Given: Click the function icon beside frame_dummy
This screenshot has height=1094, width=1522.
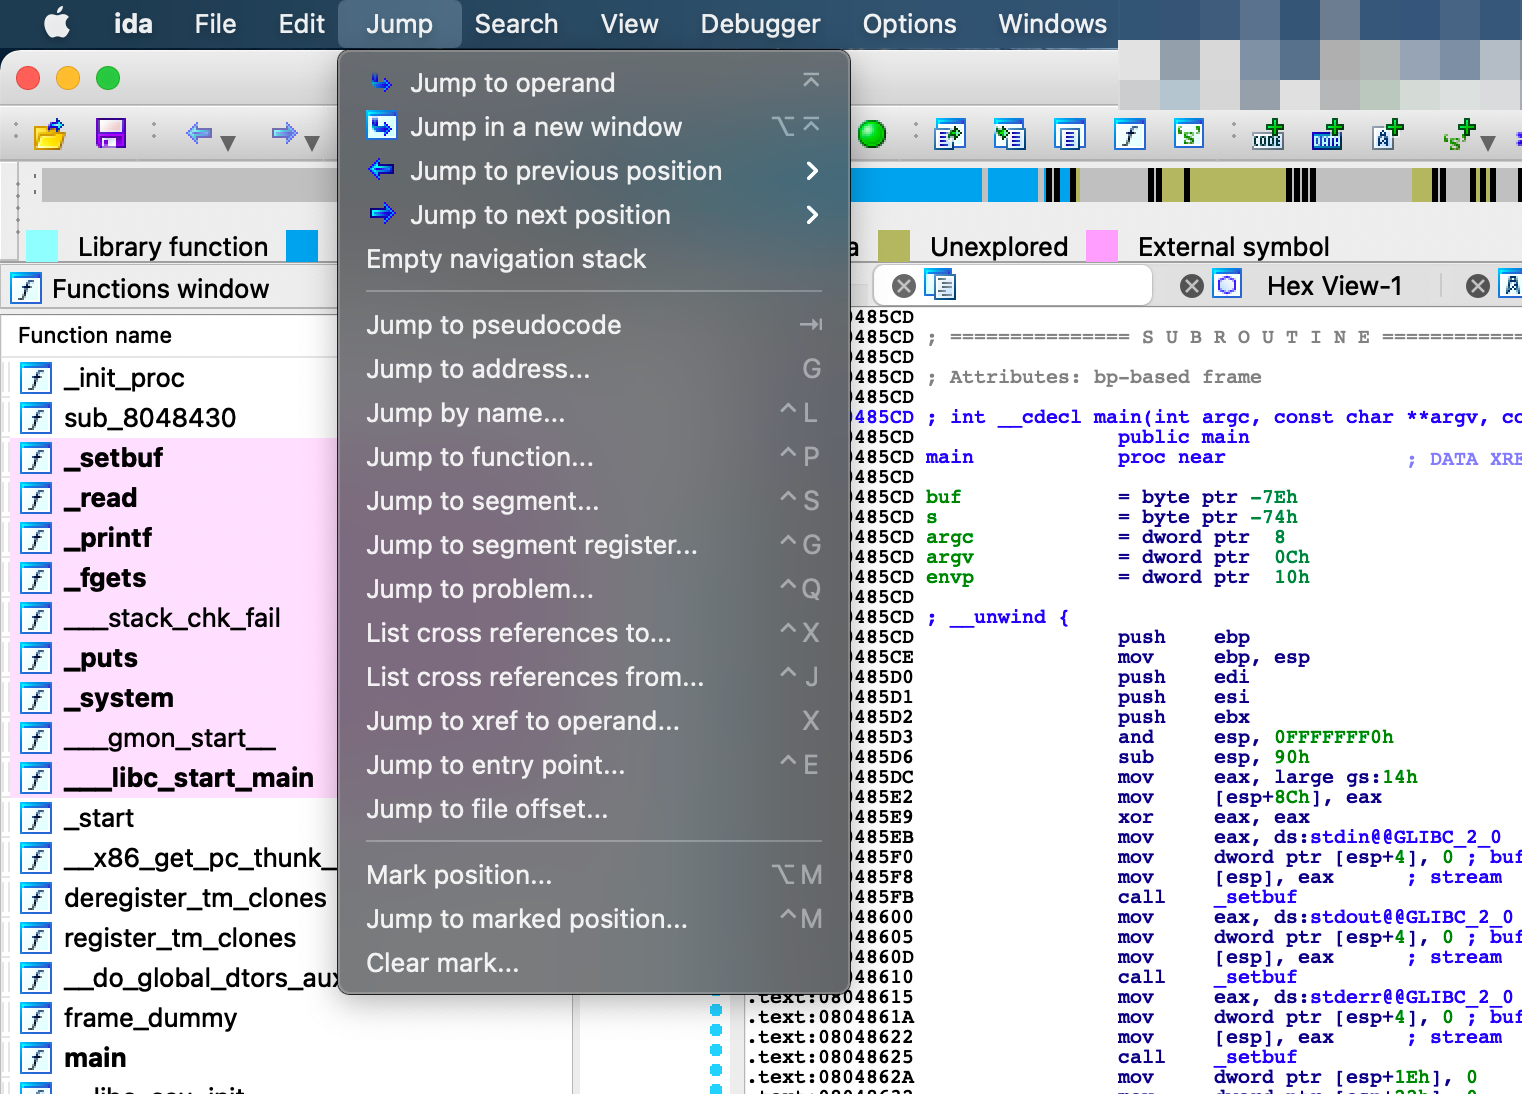Looking at the screenshot, I should coord(36,1018).
